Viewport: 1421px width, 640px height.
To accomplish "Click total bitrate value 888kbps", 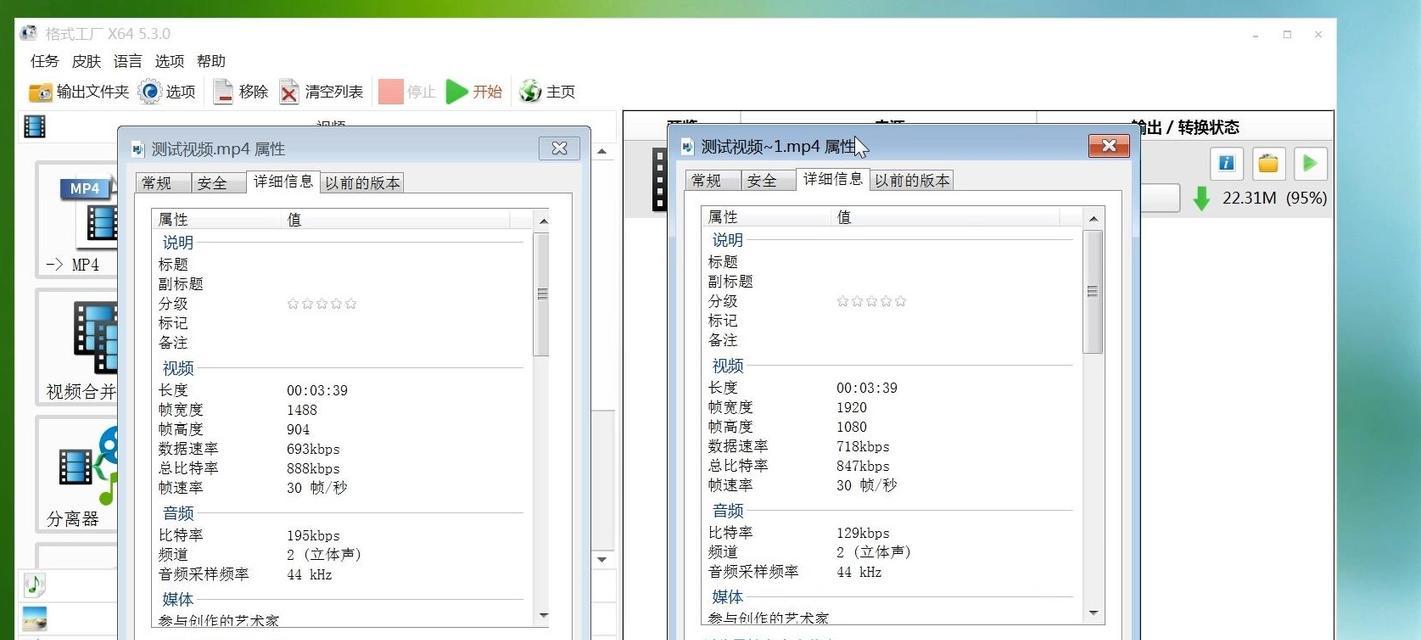I will (x=313, y=469).
